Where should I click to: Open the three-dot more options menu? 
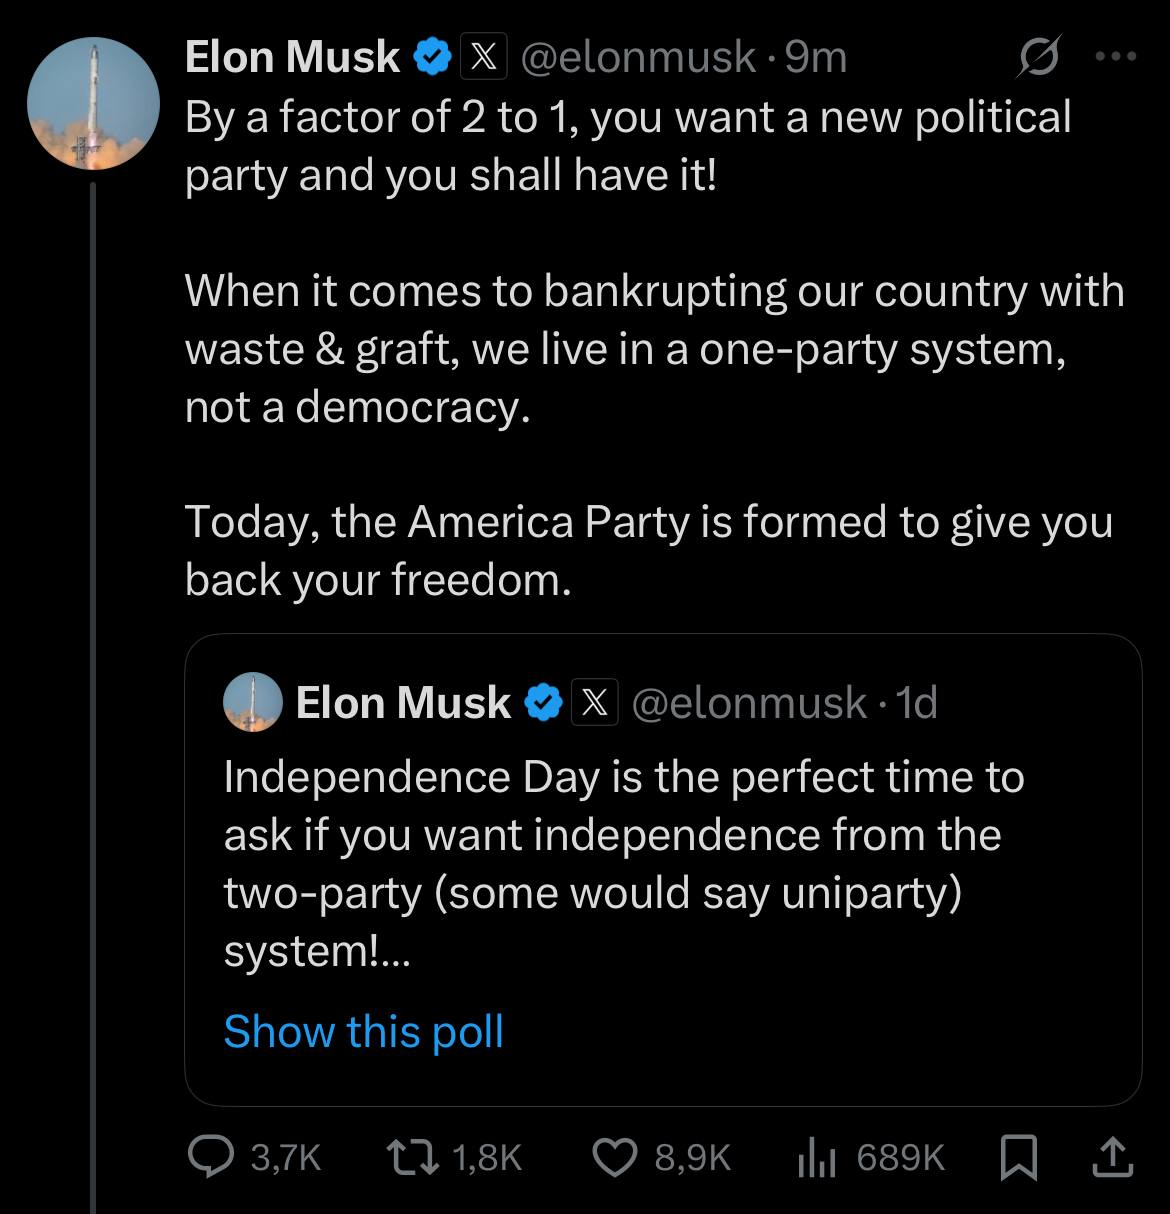tap(1116, 57)
